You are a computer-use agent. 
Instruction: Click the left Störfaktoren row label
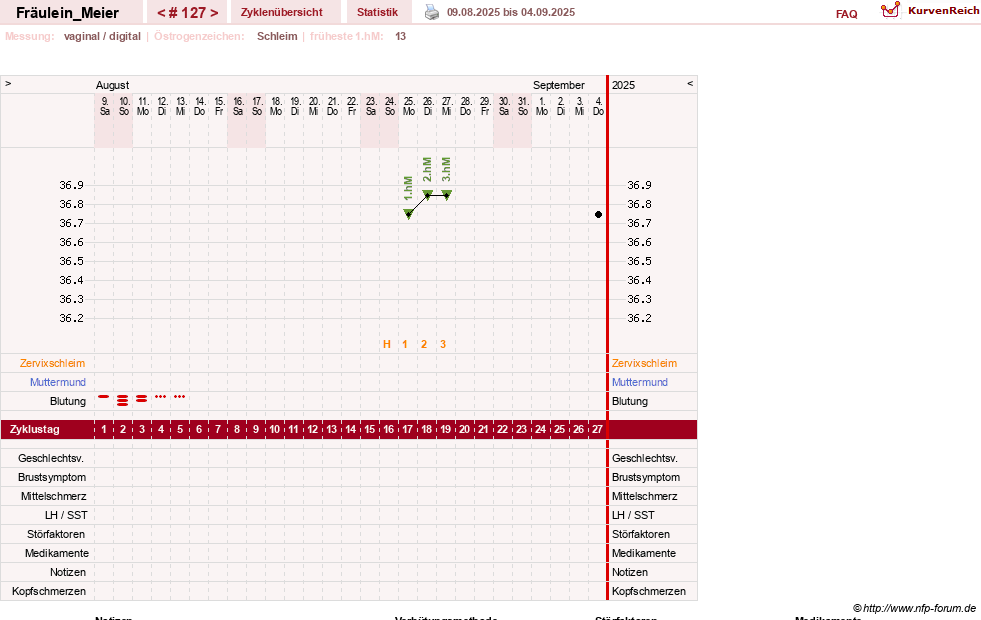tap(56, 534)
